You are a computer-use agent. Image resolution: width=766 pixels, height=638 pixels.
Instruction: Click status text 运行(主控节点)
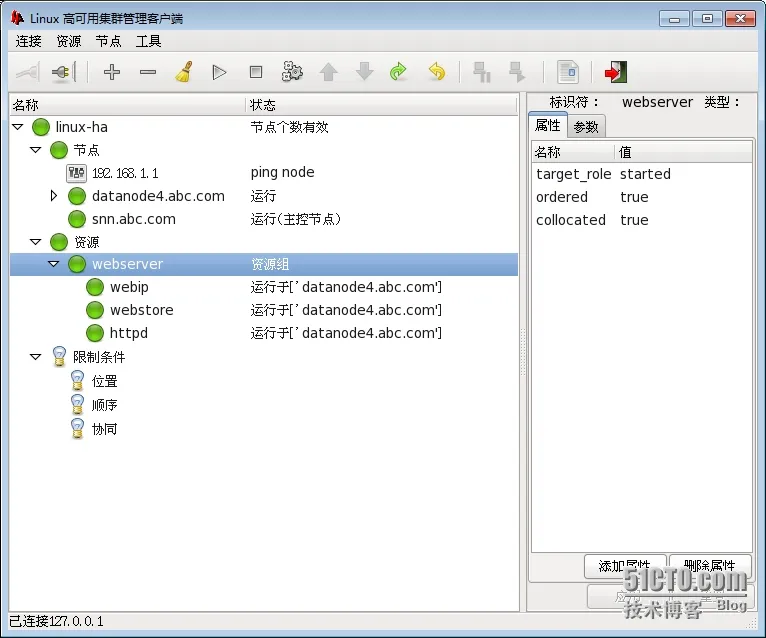click(x=296, y=219)
